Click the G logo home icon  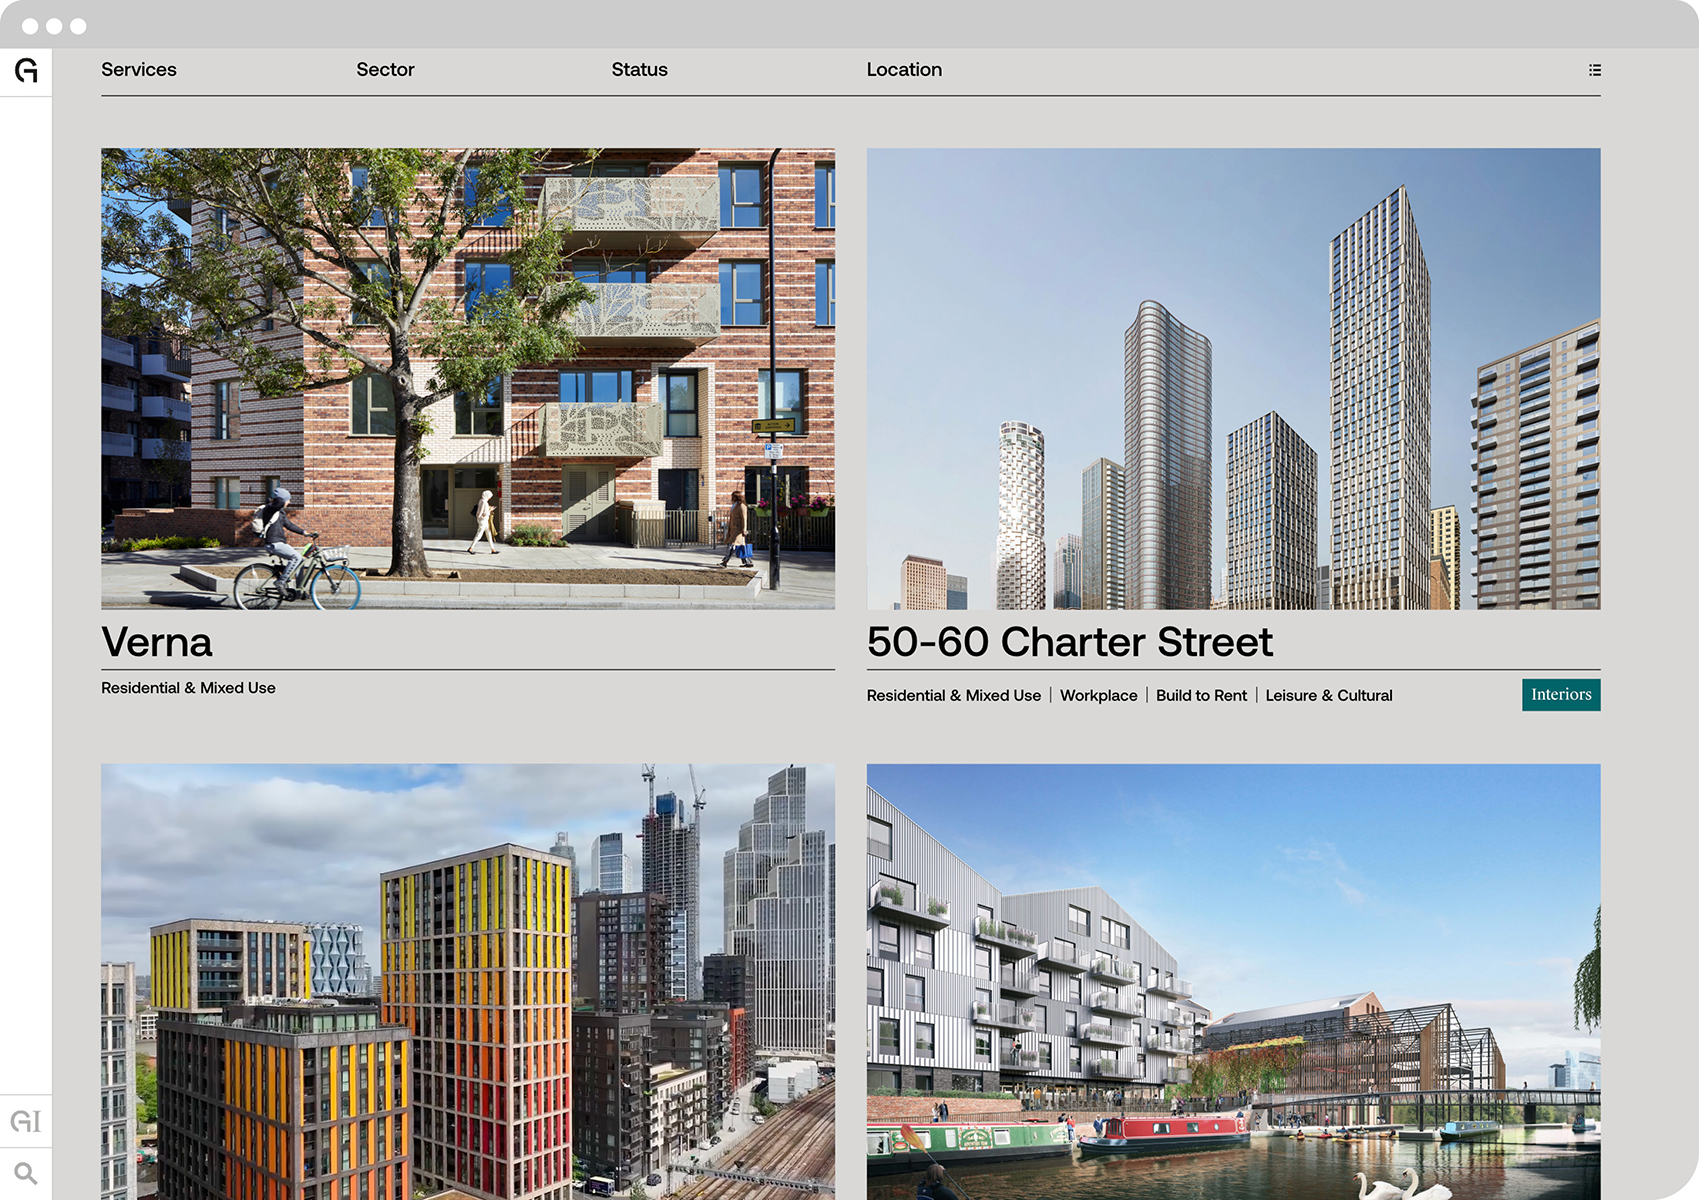tap(26, 71)
